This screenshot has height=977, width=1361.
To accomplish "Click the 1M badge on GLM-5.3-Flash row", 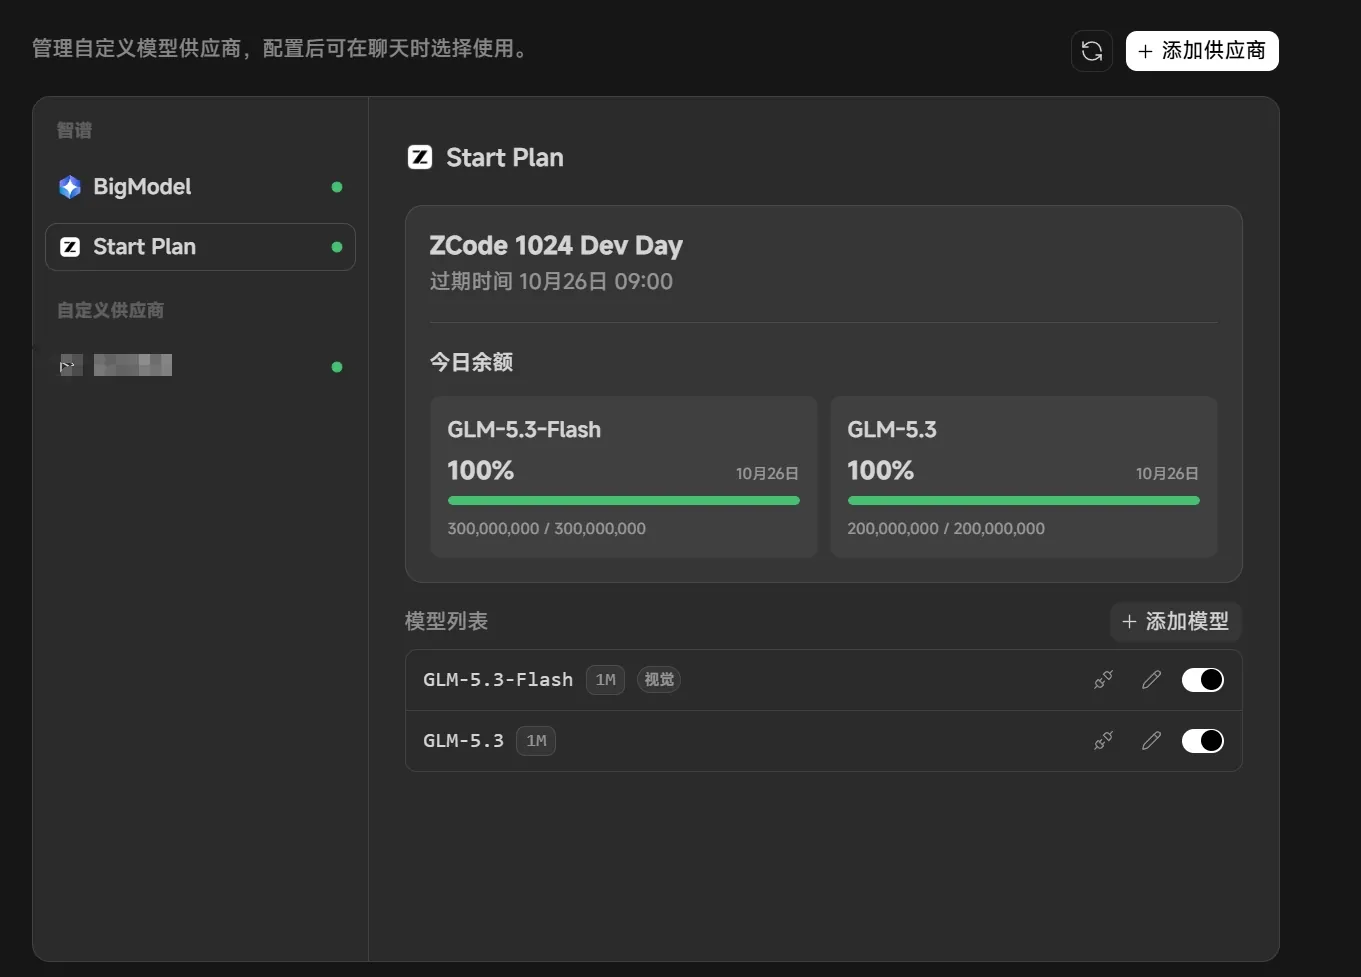I will 605,680.
